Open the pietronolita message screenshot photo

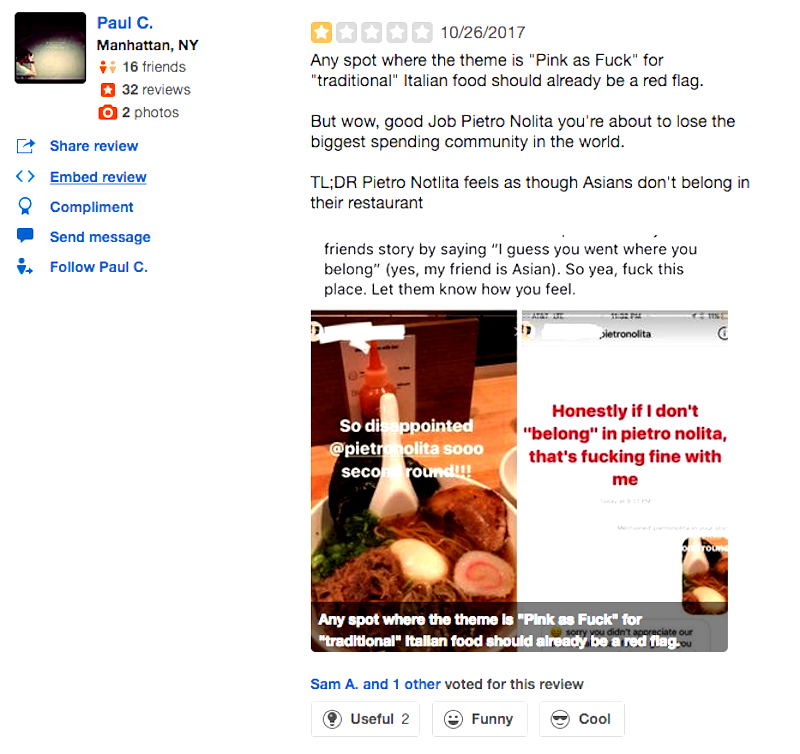(x=624, y=481)
